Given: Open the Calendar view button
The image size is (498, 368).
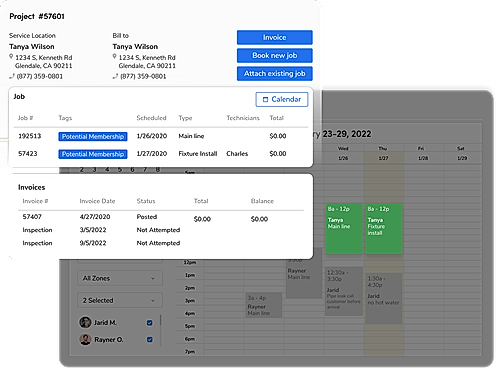Looking at the screenshot, I should pyautogui.click(x=282, y=99).
